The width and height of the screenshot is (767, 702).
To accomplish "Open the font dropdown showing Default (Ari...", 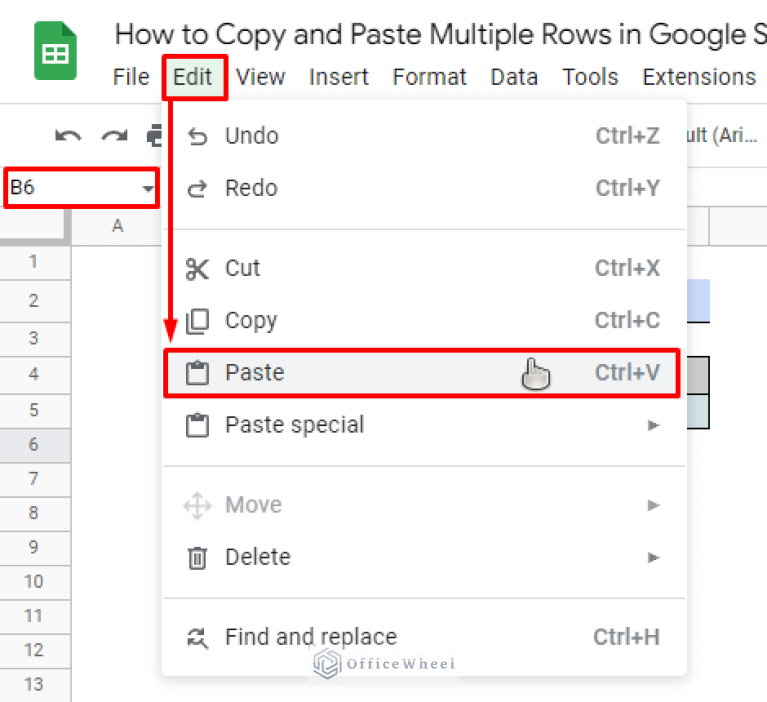I will point(723,136).
